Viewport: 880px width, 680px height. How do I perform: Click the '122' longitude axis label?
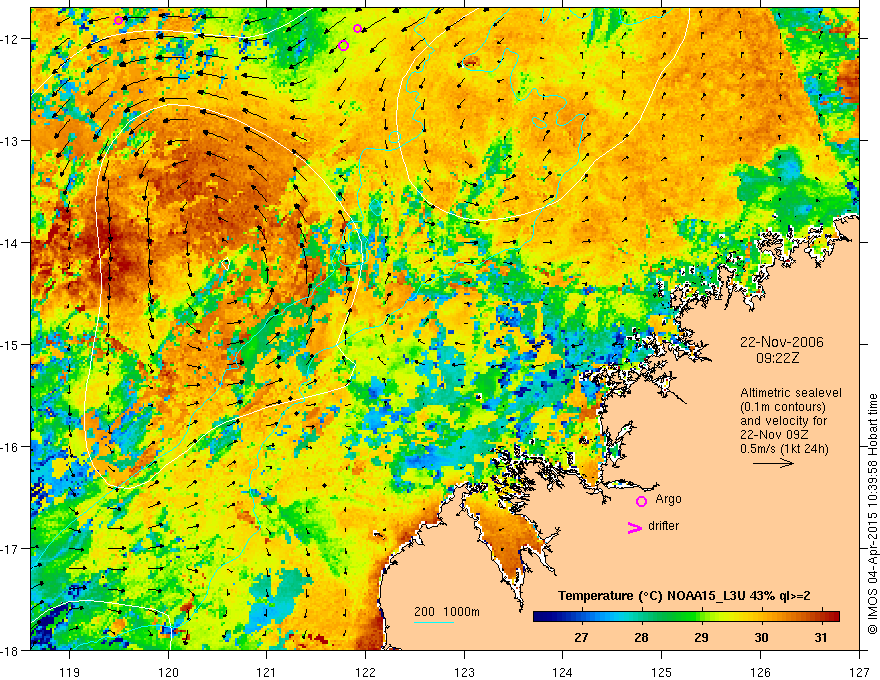365,672
